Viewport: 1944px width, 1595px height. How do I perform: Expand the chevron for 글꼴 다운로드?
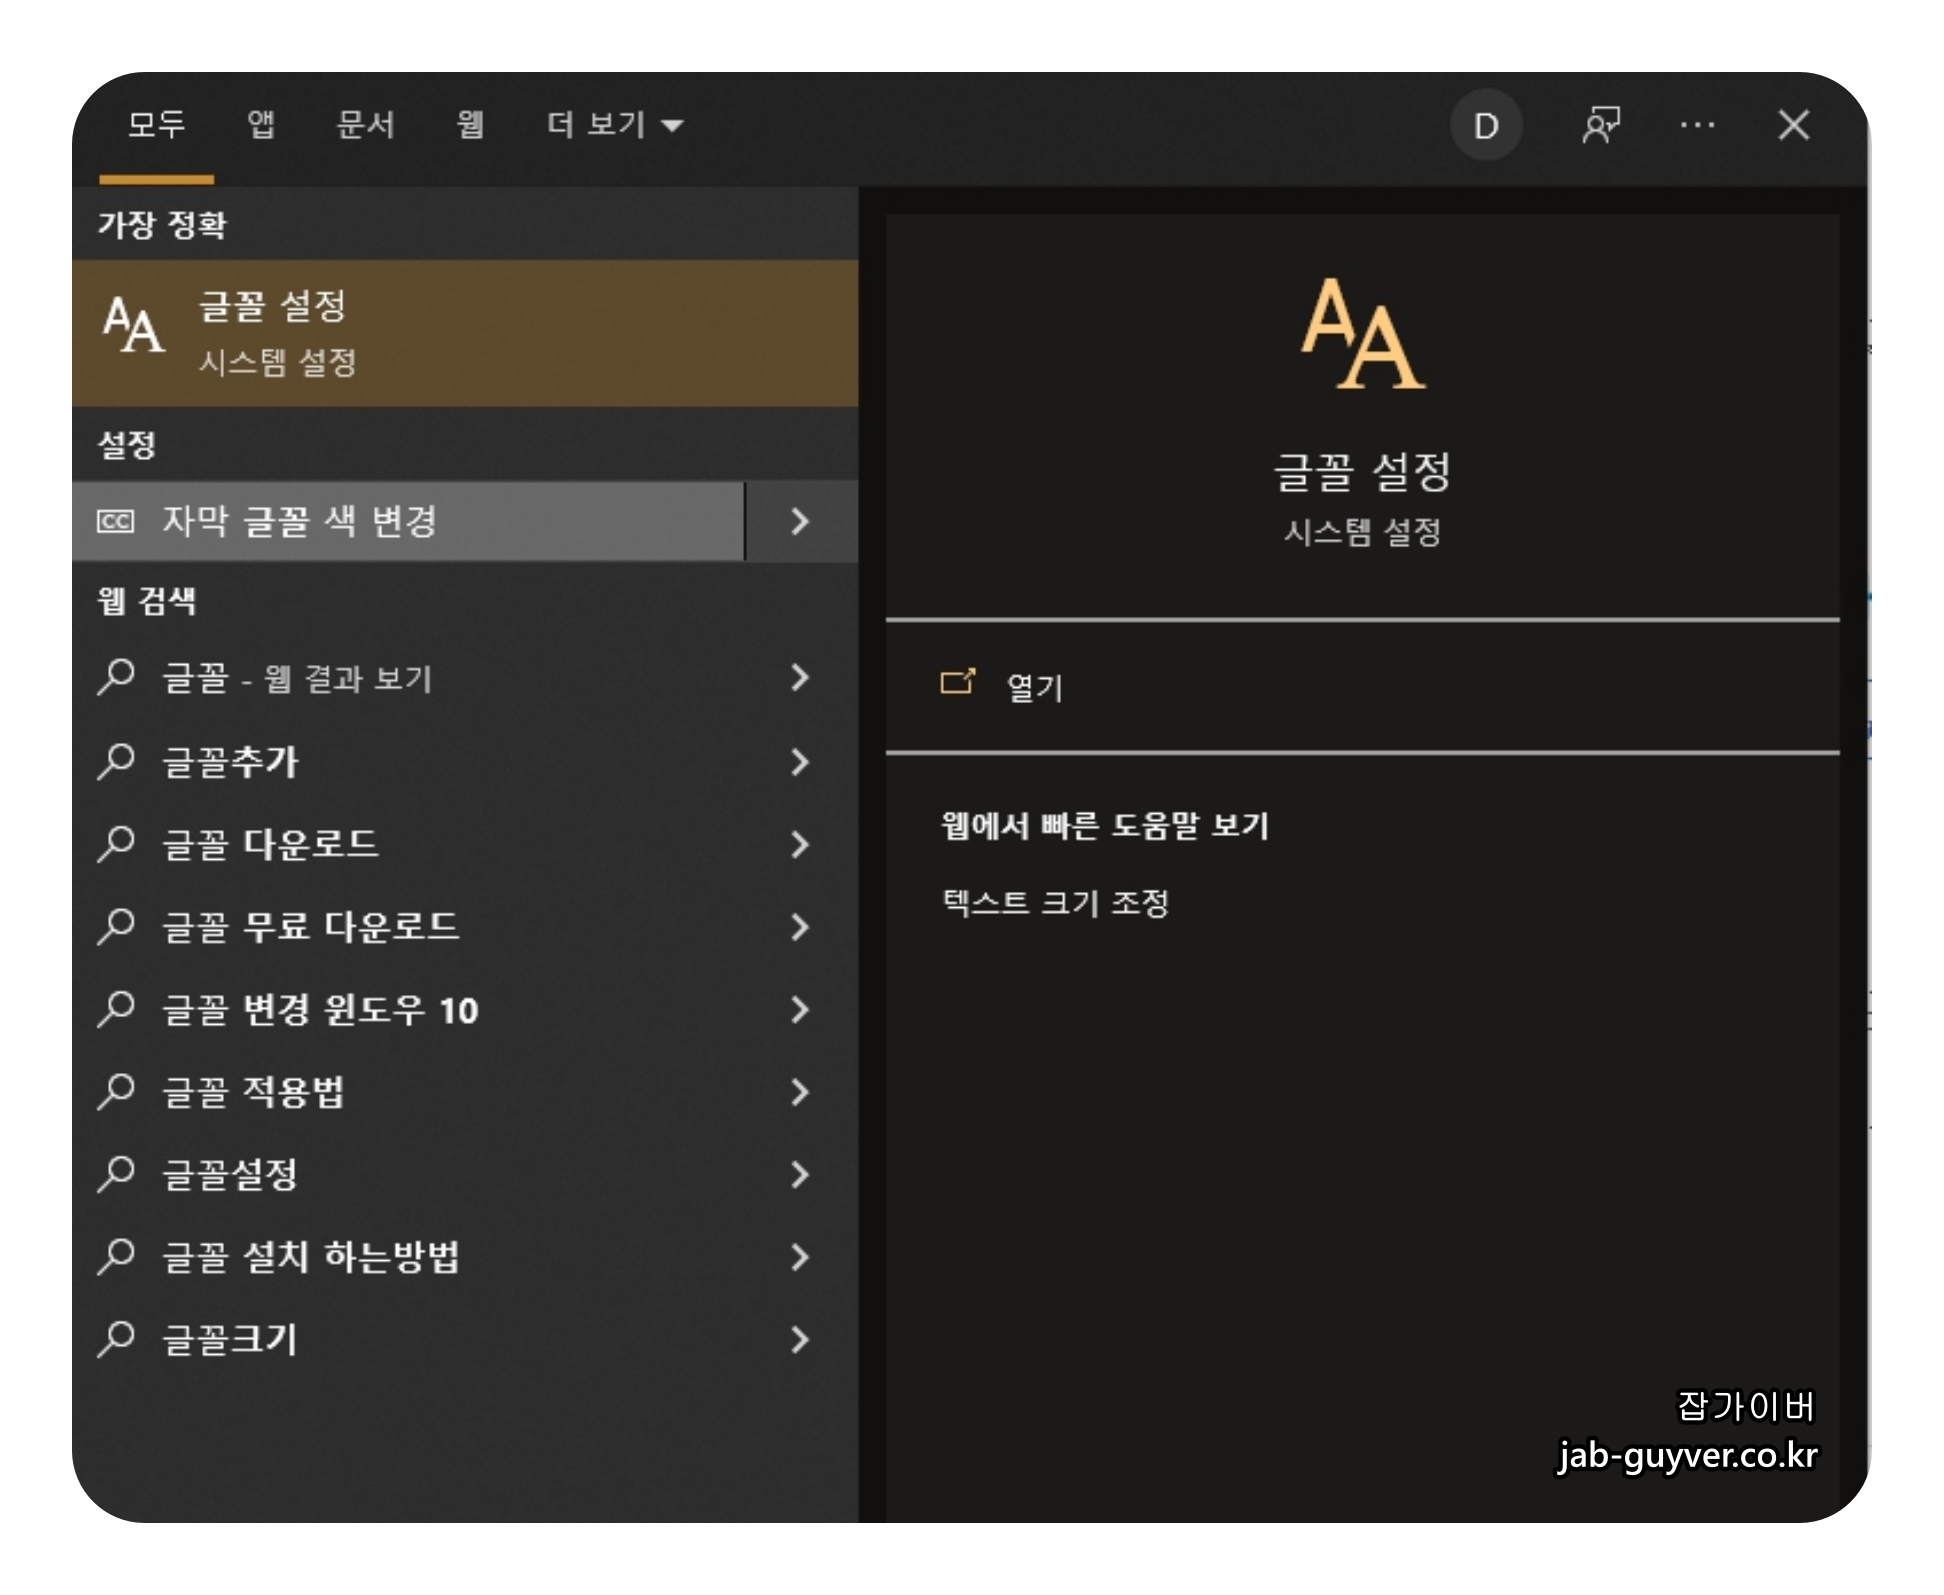tap(800, 845)
